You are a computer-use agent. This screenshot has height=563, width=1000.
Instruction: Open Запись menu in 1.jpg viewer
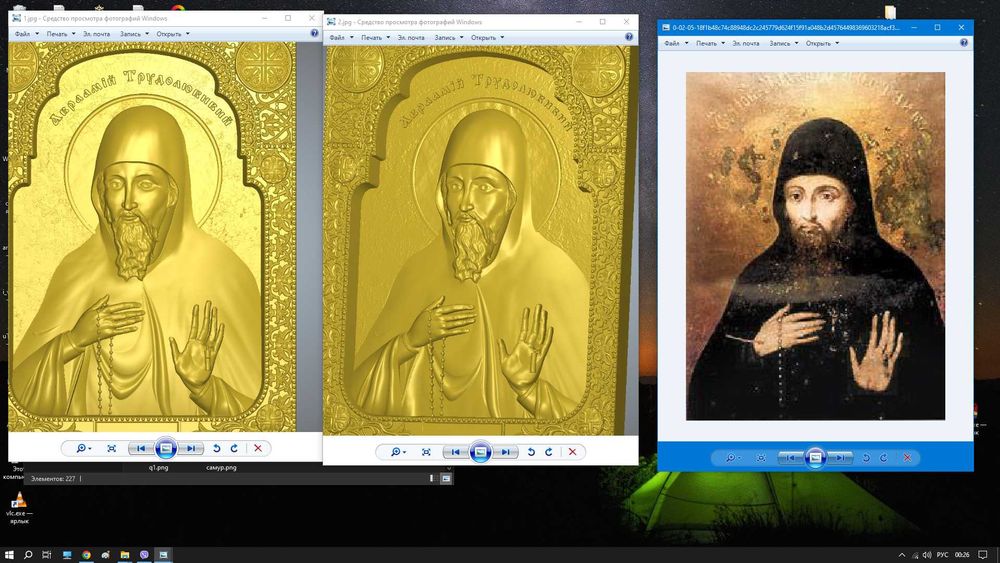(134, 34)
